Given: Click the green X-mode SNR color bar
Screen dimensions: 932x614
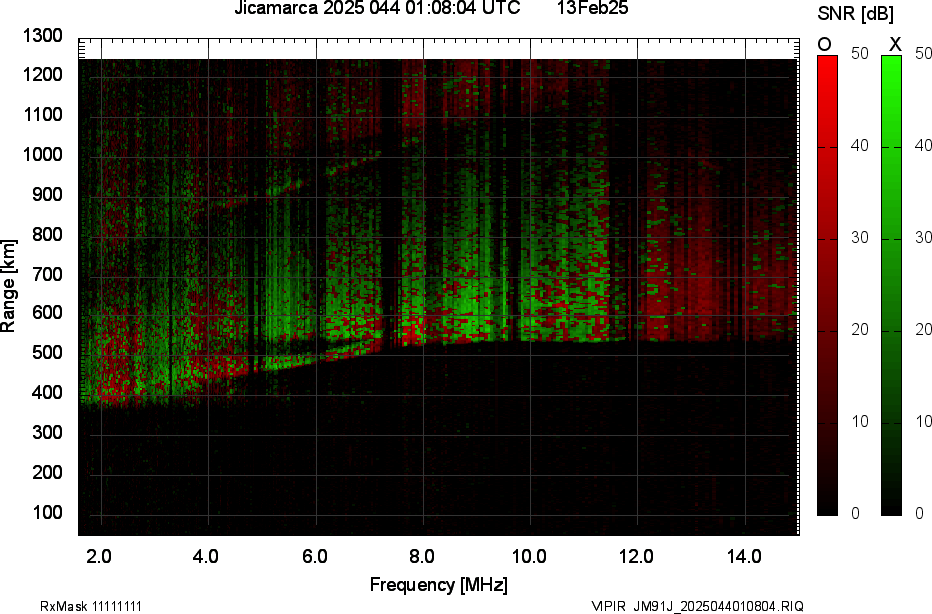Looking at the screenshot, I should [891, 285].
